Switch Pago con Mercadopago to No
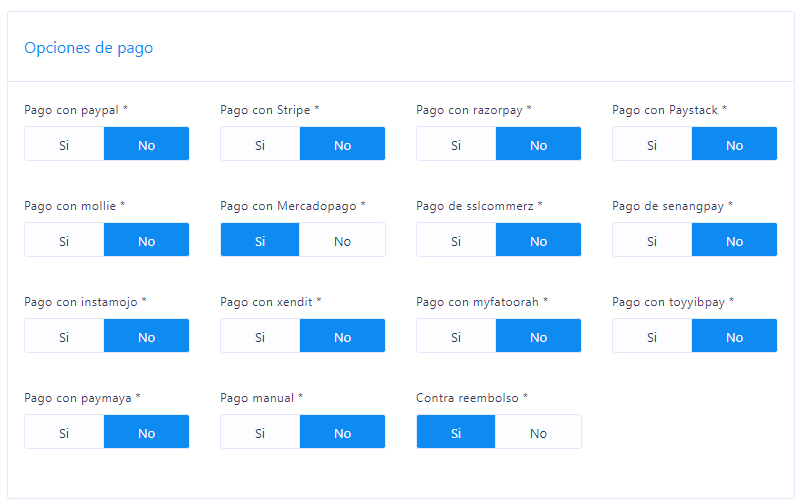 pyautogui.click(x=343, y=240)
